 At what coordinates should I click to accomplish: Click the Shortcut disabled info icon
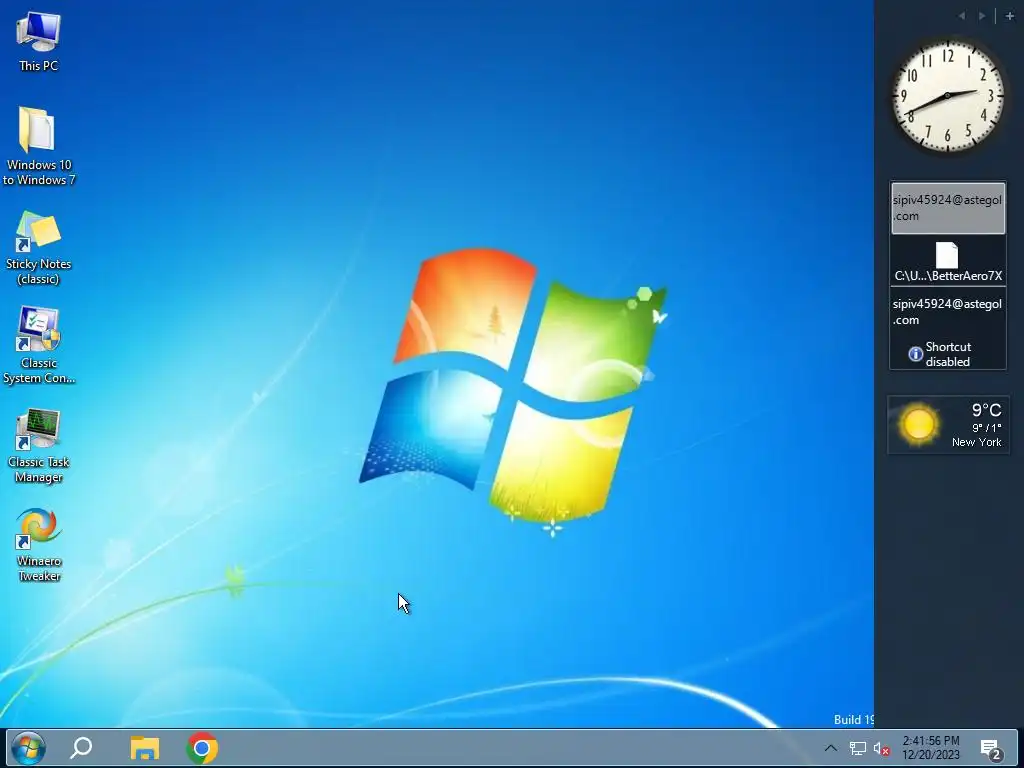(x=916, y=354)
